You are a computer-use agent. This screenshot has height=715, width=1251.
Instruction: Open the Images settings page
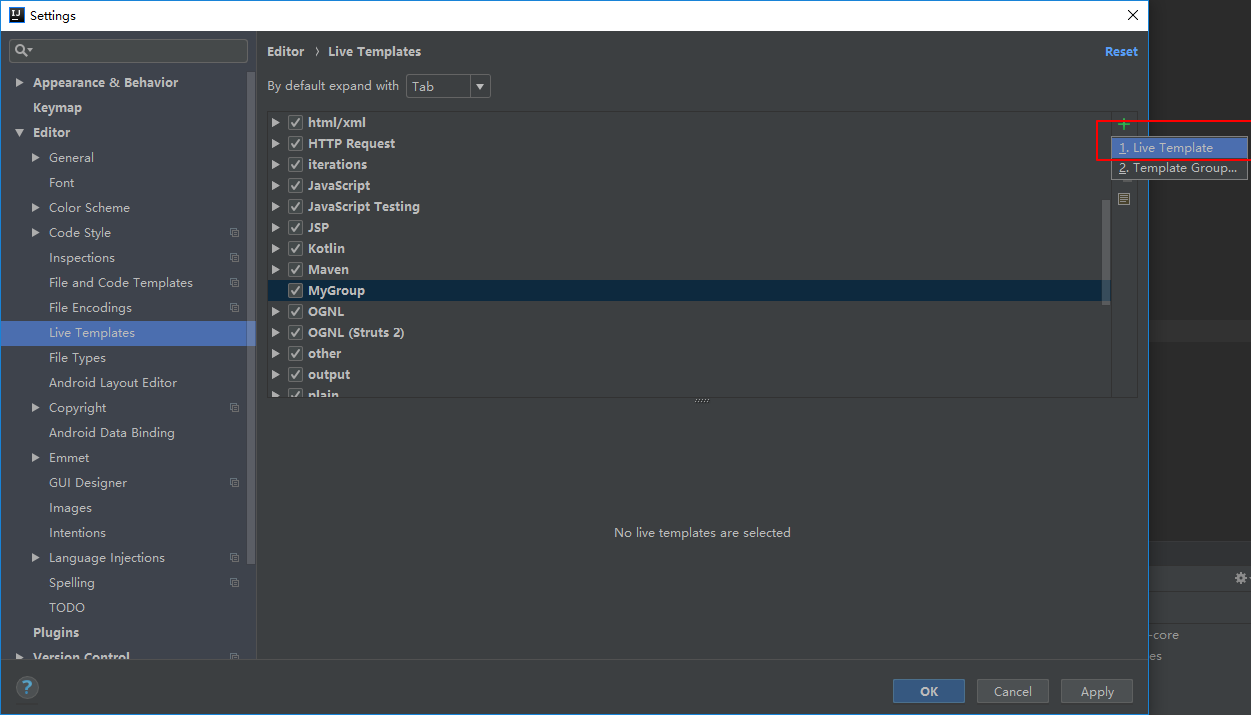click(70, 507)
